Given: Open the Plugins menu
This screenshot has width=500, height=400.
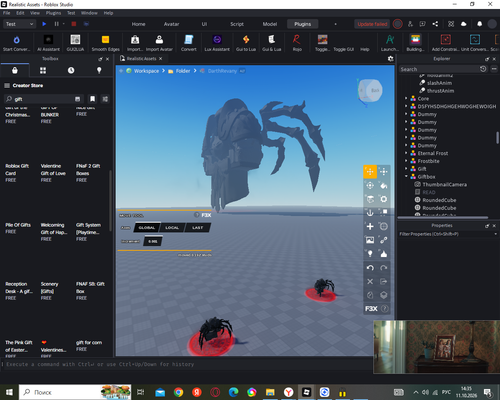Looking at the screenshot, I should (53, 13).
